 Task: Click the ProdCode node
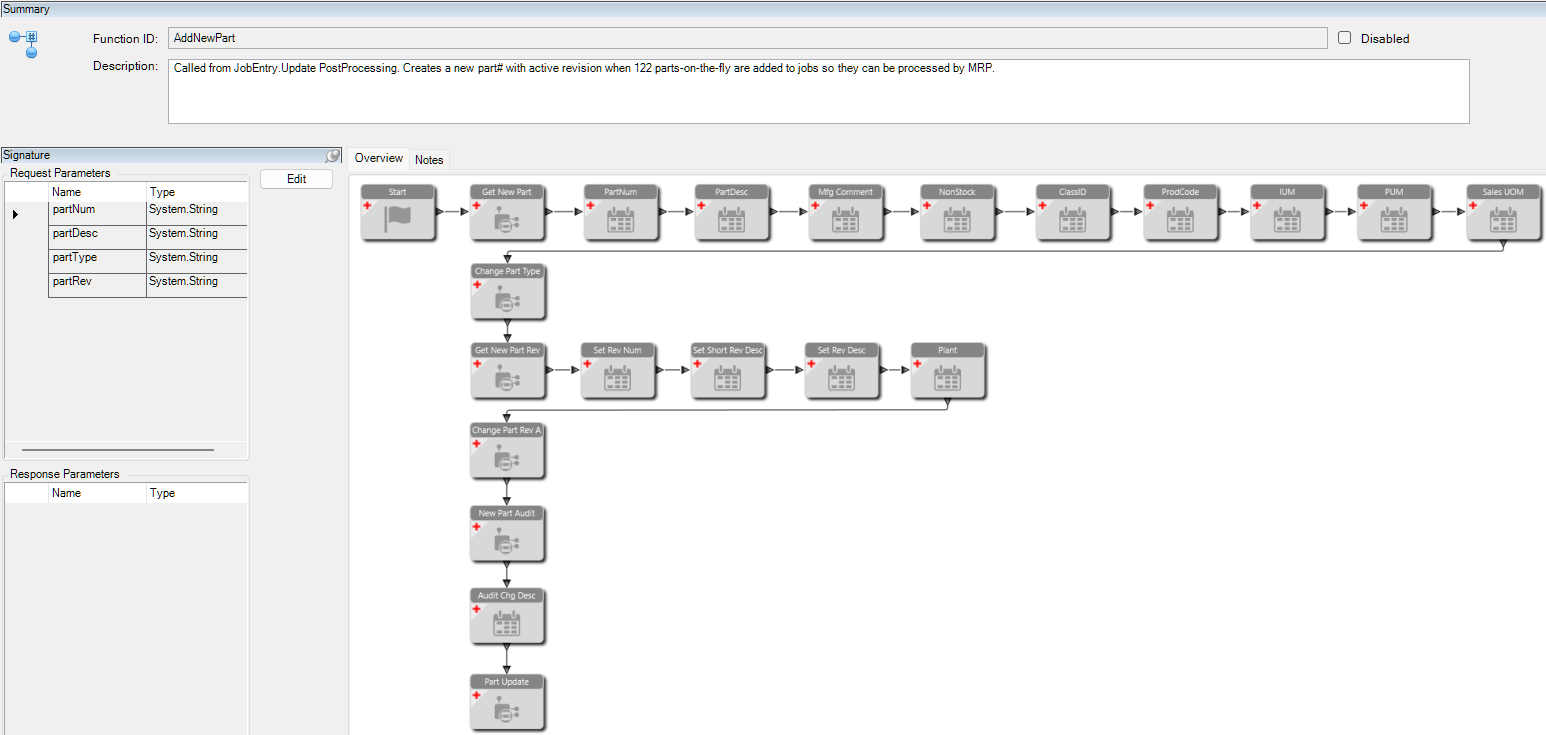[x=1181, y=212]
